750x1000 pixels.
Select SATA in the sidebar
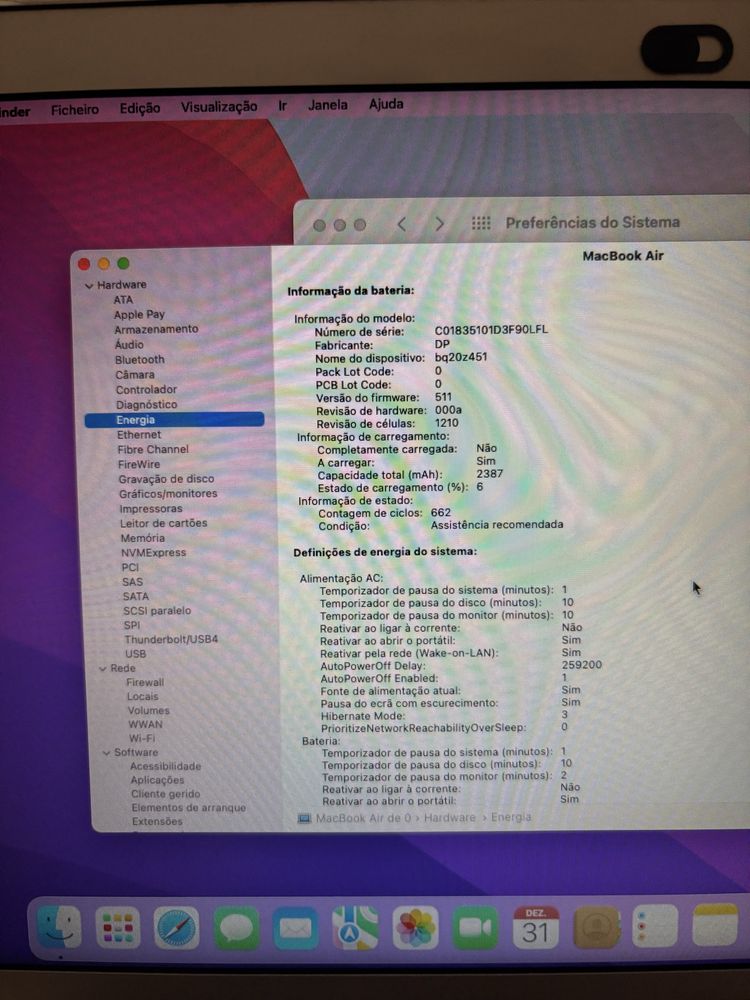[136, 597]
